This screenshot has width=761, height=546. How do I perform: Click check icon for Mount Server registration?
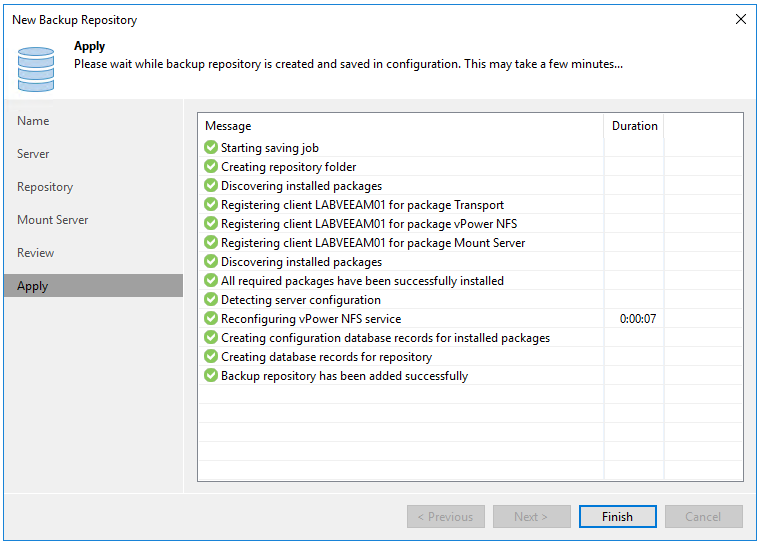pos(211,243)
